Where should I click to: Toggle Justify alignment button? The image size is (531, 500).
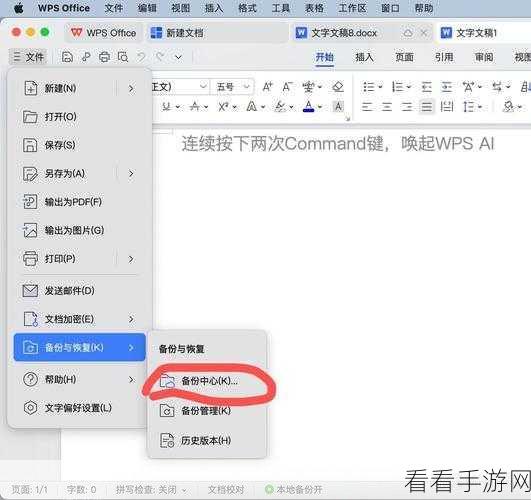(427, 107)
